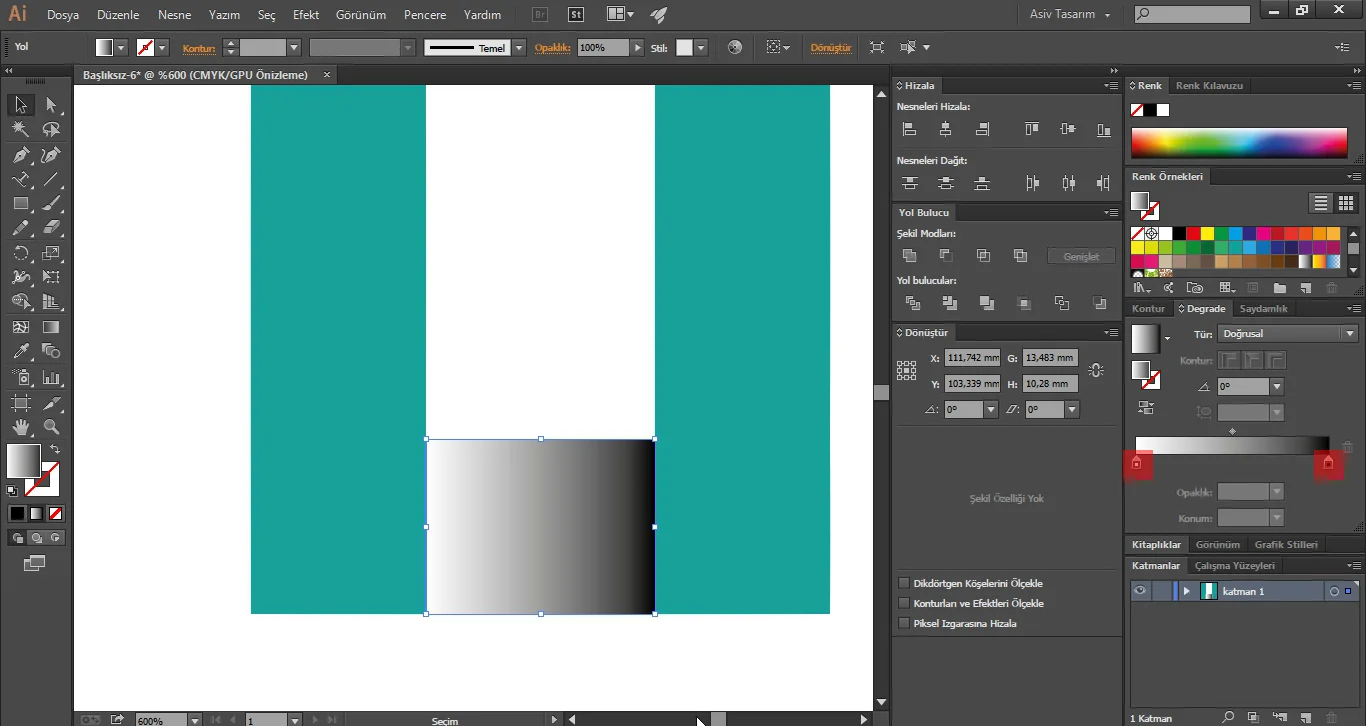Enable Piksel Izgarasına Hizala checkbox

[x=904, y=623]
